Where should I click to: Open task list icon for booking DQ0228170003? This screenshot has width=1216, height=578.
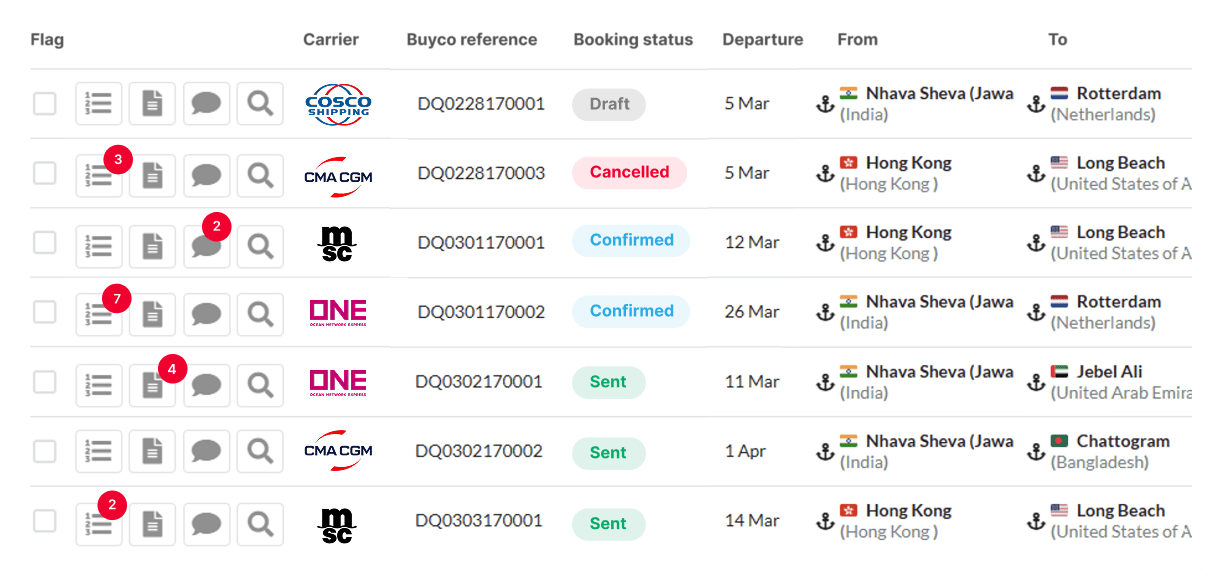click(99, 175)
